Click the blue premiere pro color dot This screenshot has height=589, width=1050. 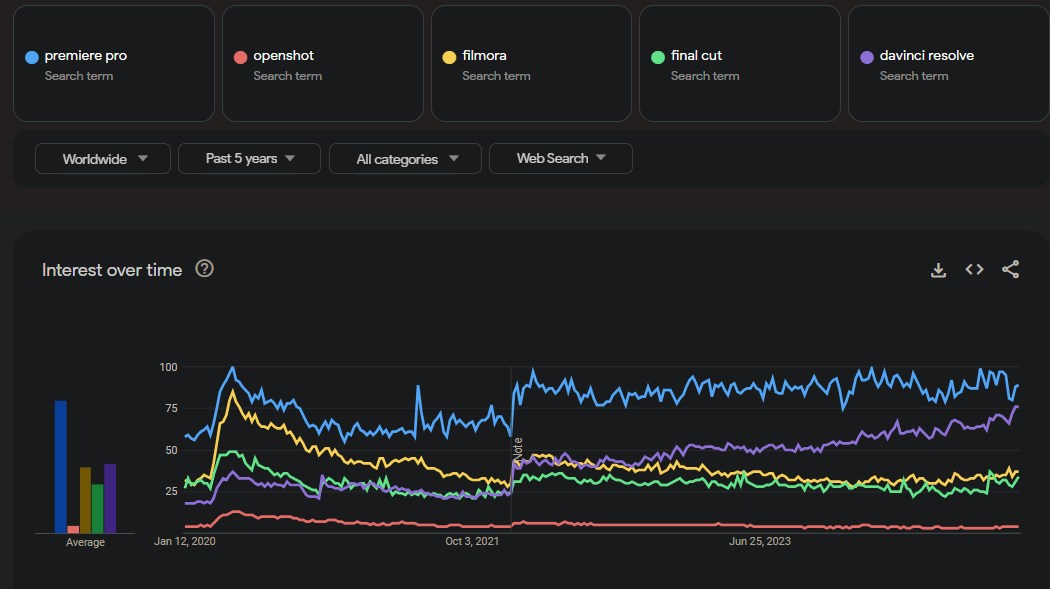(x=32, y=57)
